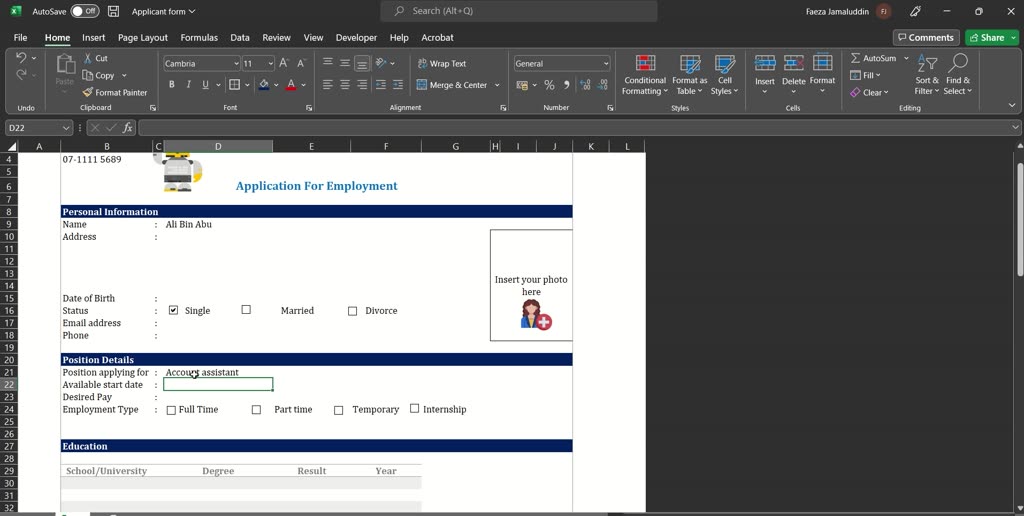1024x516 pixels.
Task: Toggle Bold formatting
Action: 171,84
